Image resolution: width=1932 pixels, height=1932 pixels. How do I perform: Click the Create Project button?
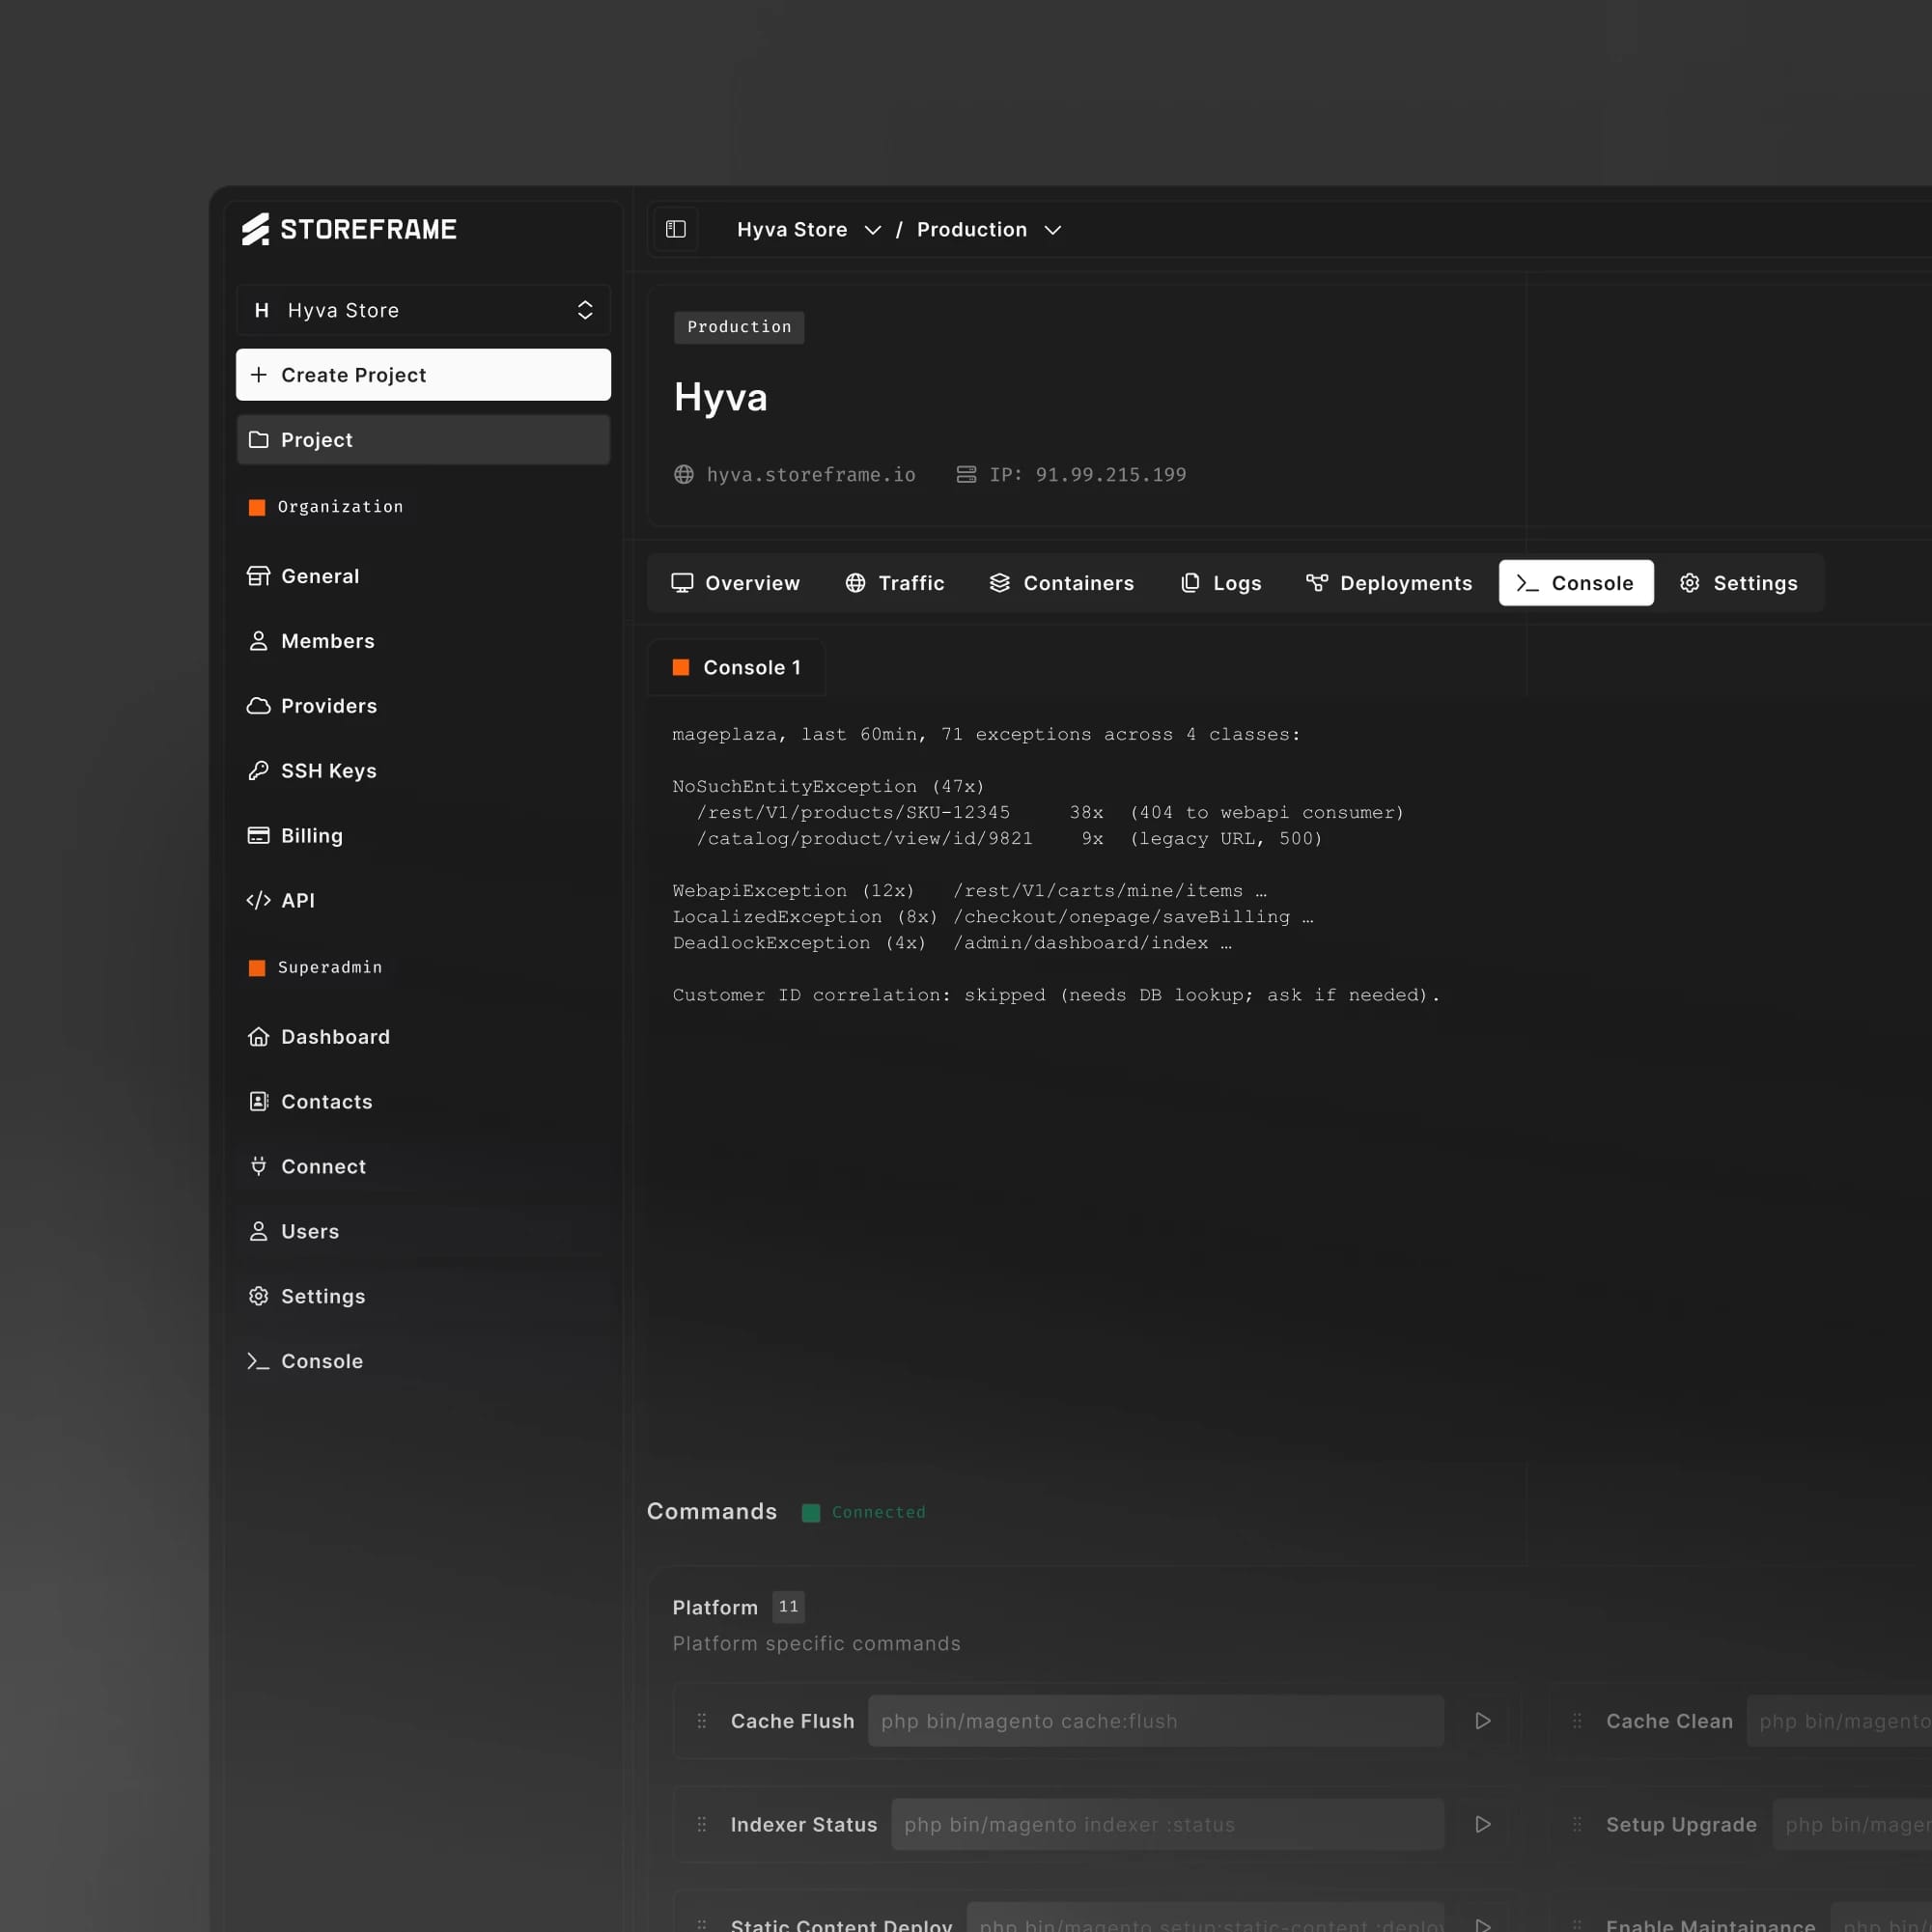tap(423, 375)
